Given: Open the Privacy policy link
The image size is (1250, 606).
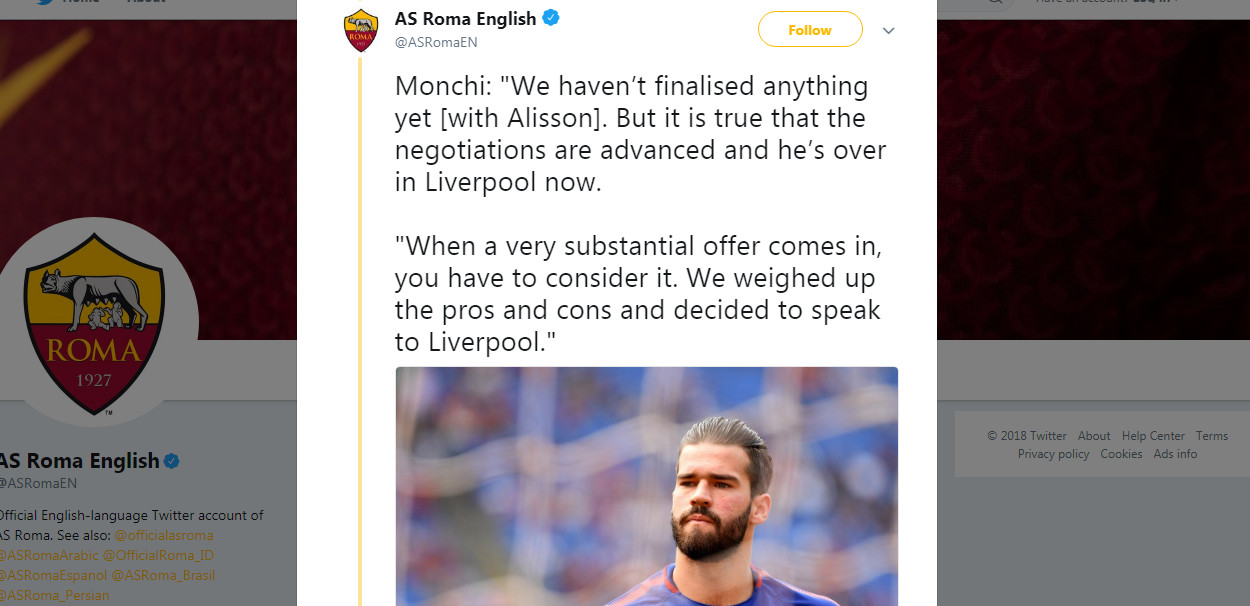Looking at the screenshot, I should click(1053, 453).
